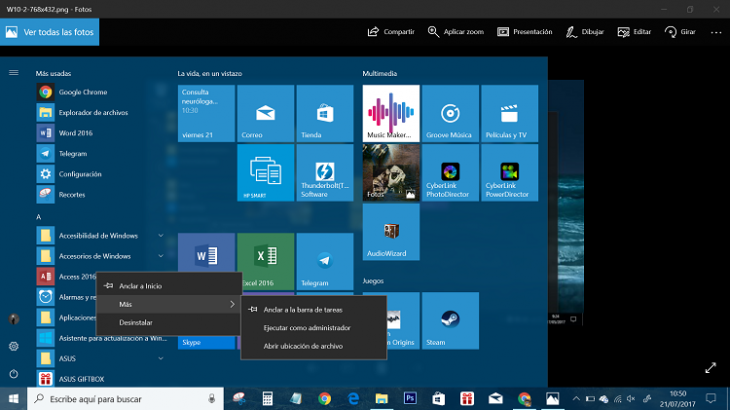Select Anclar a la barra de tareas

click(313, 309)
